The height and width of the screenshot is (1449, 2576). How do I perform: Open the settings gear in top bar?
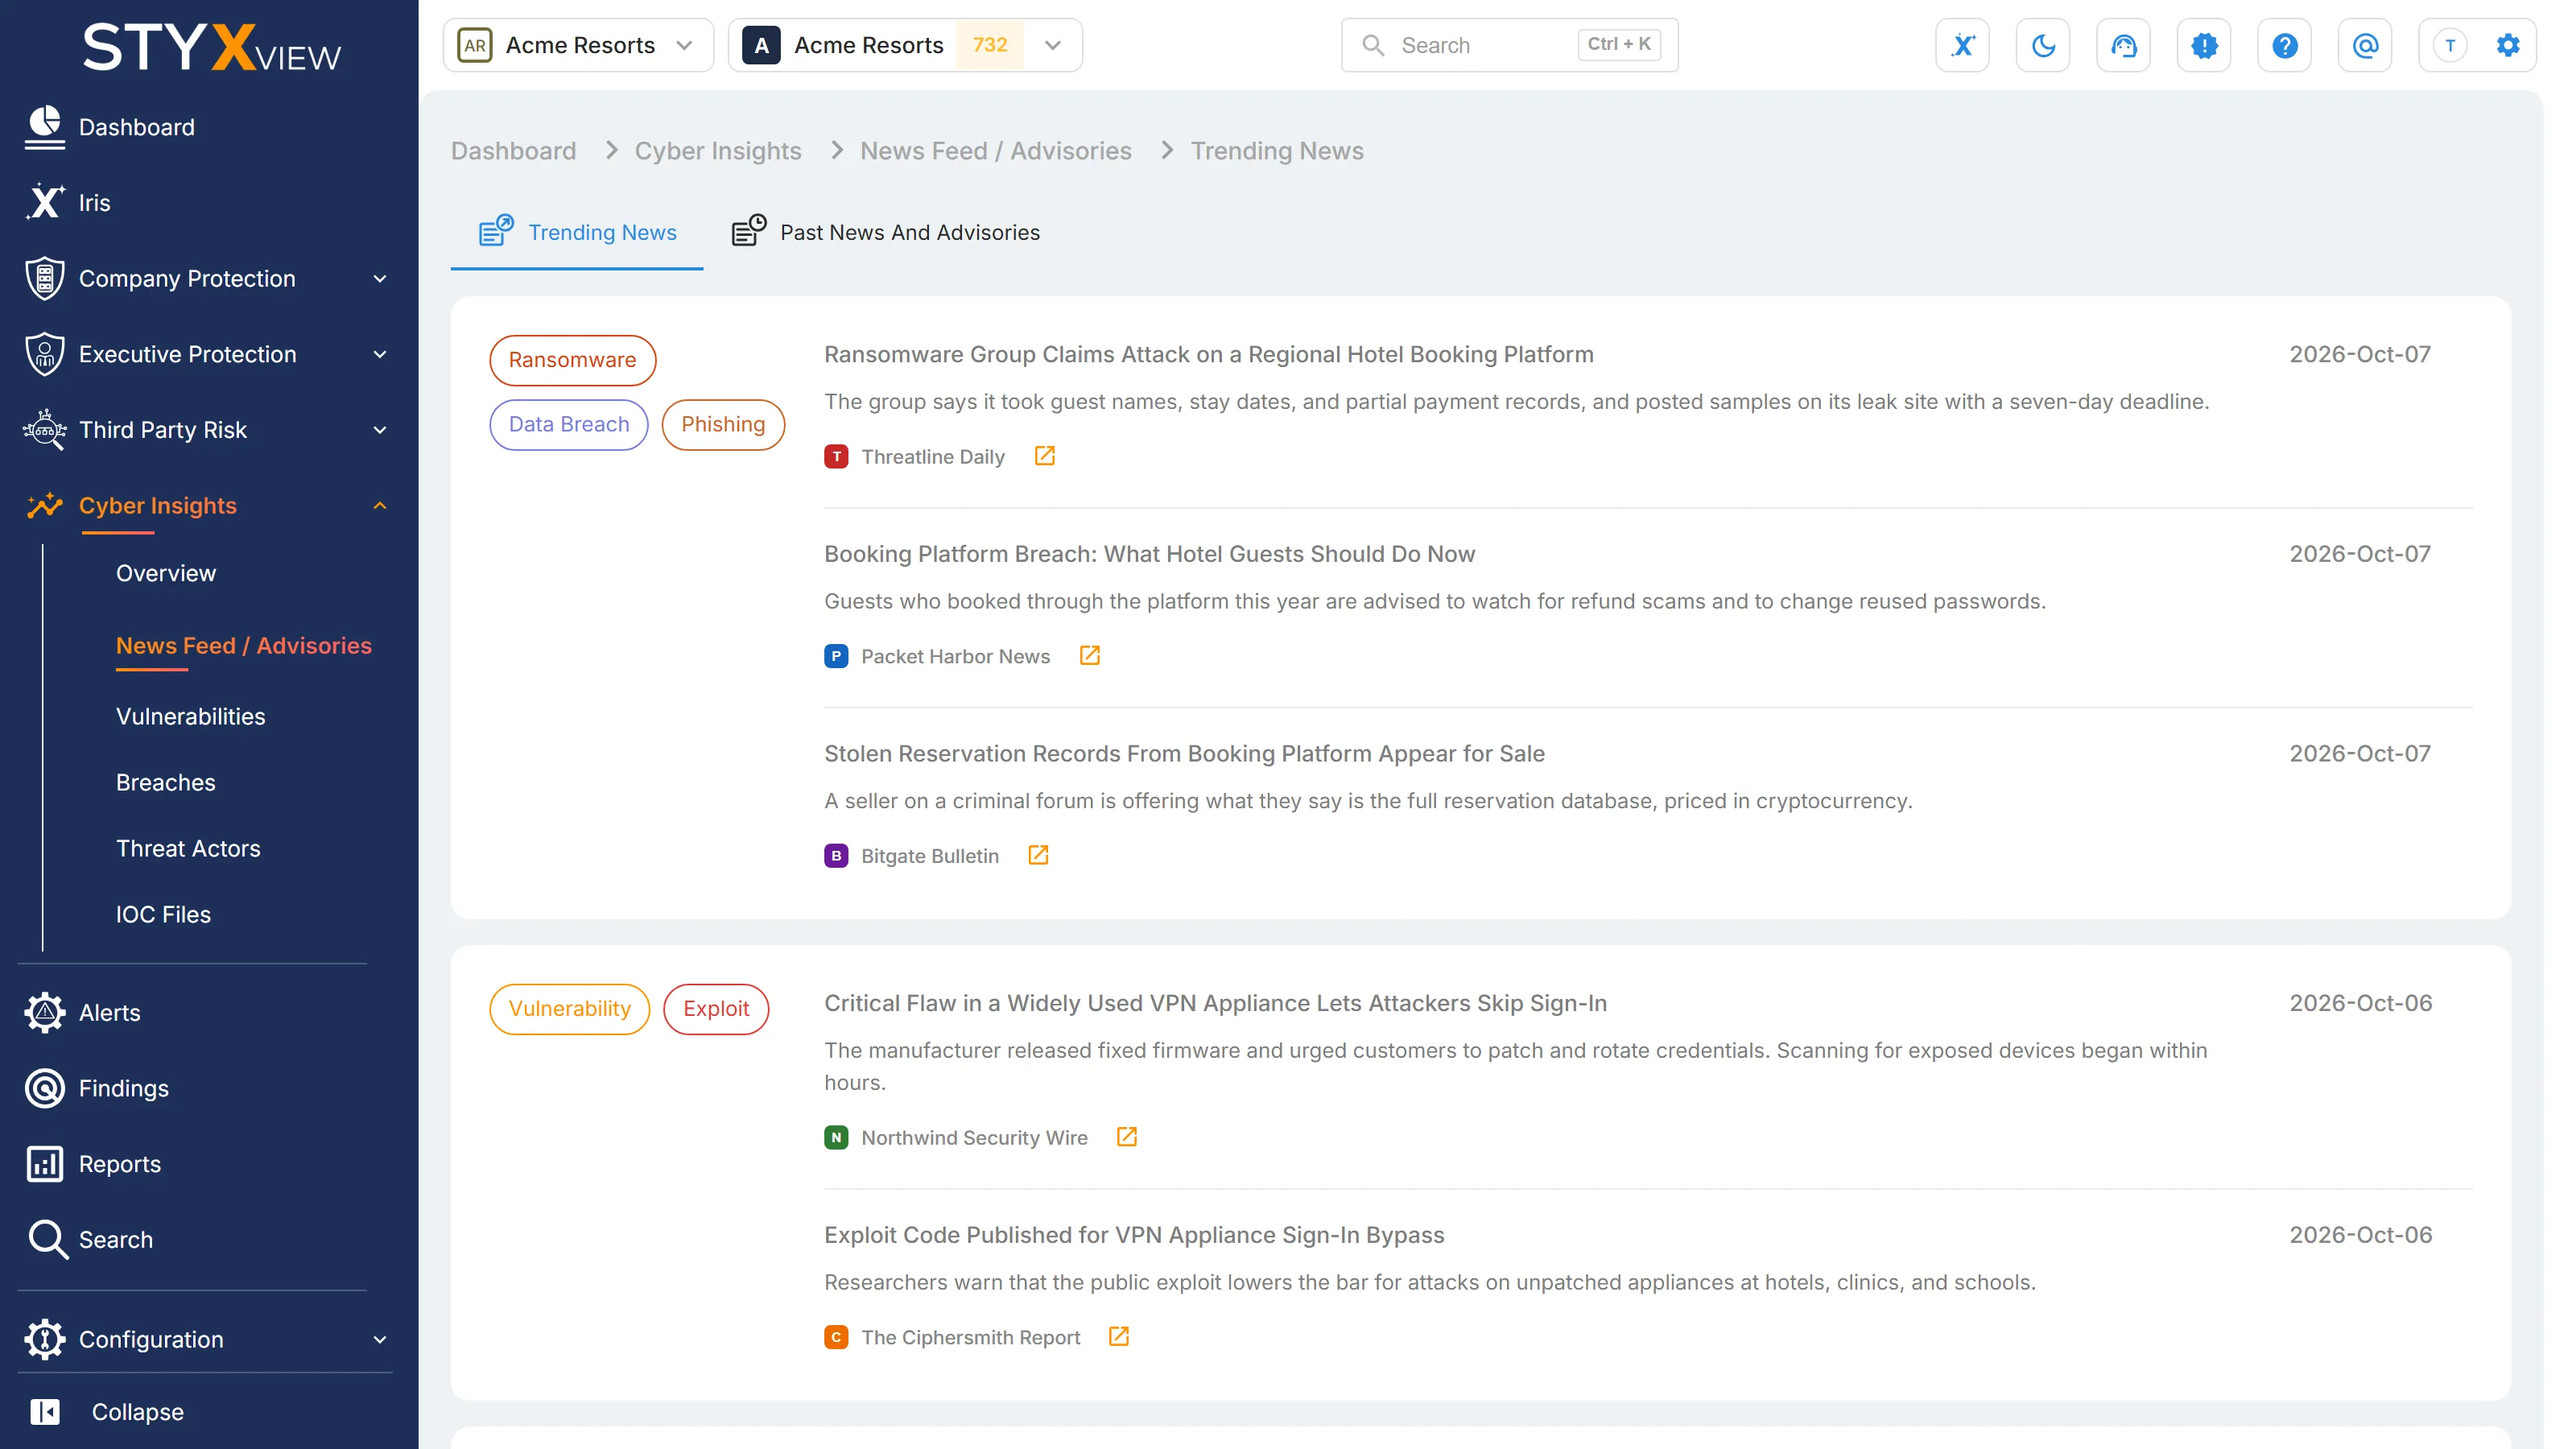2507,45
